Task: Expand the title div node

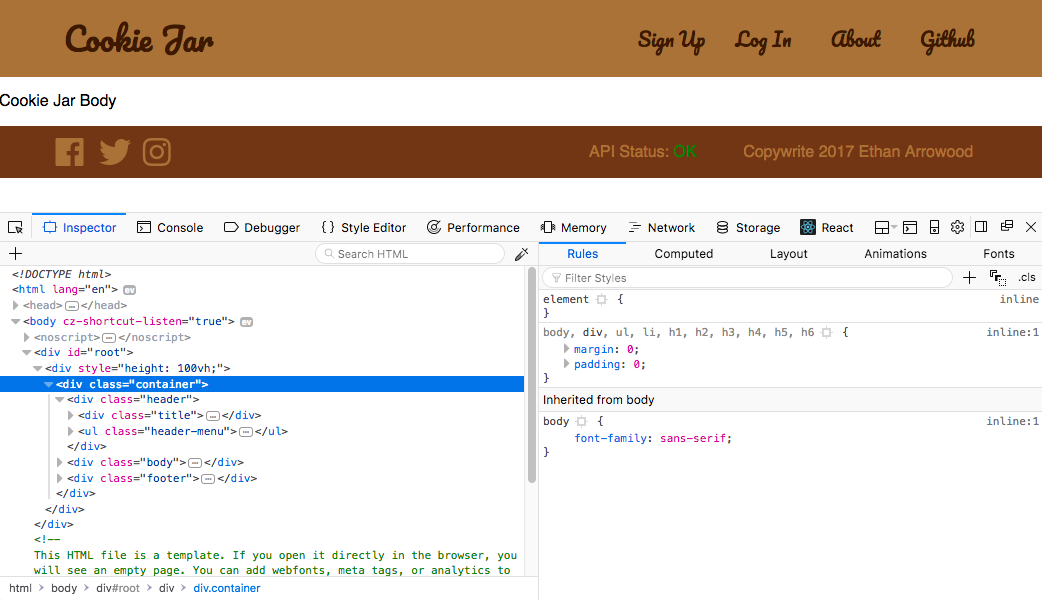Action: (70, 415)
